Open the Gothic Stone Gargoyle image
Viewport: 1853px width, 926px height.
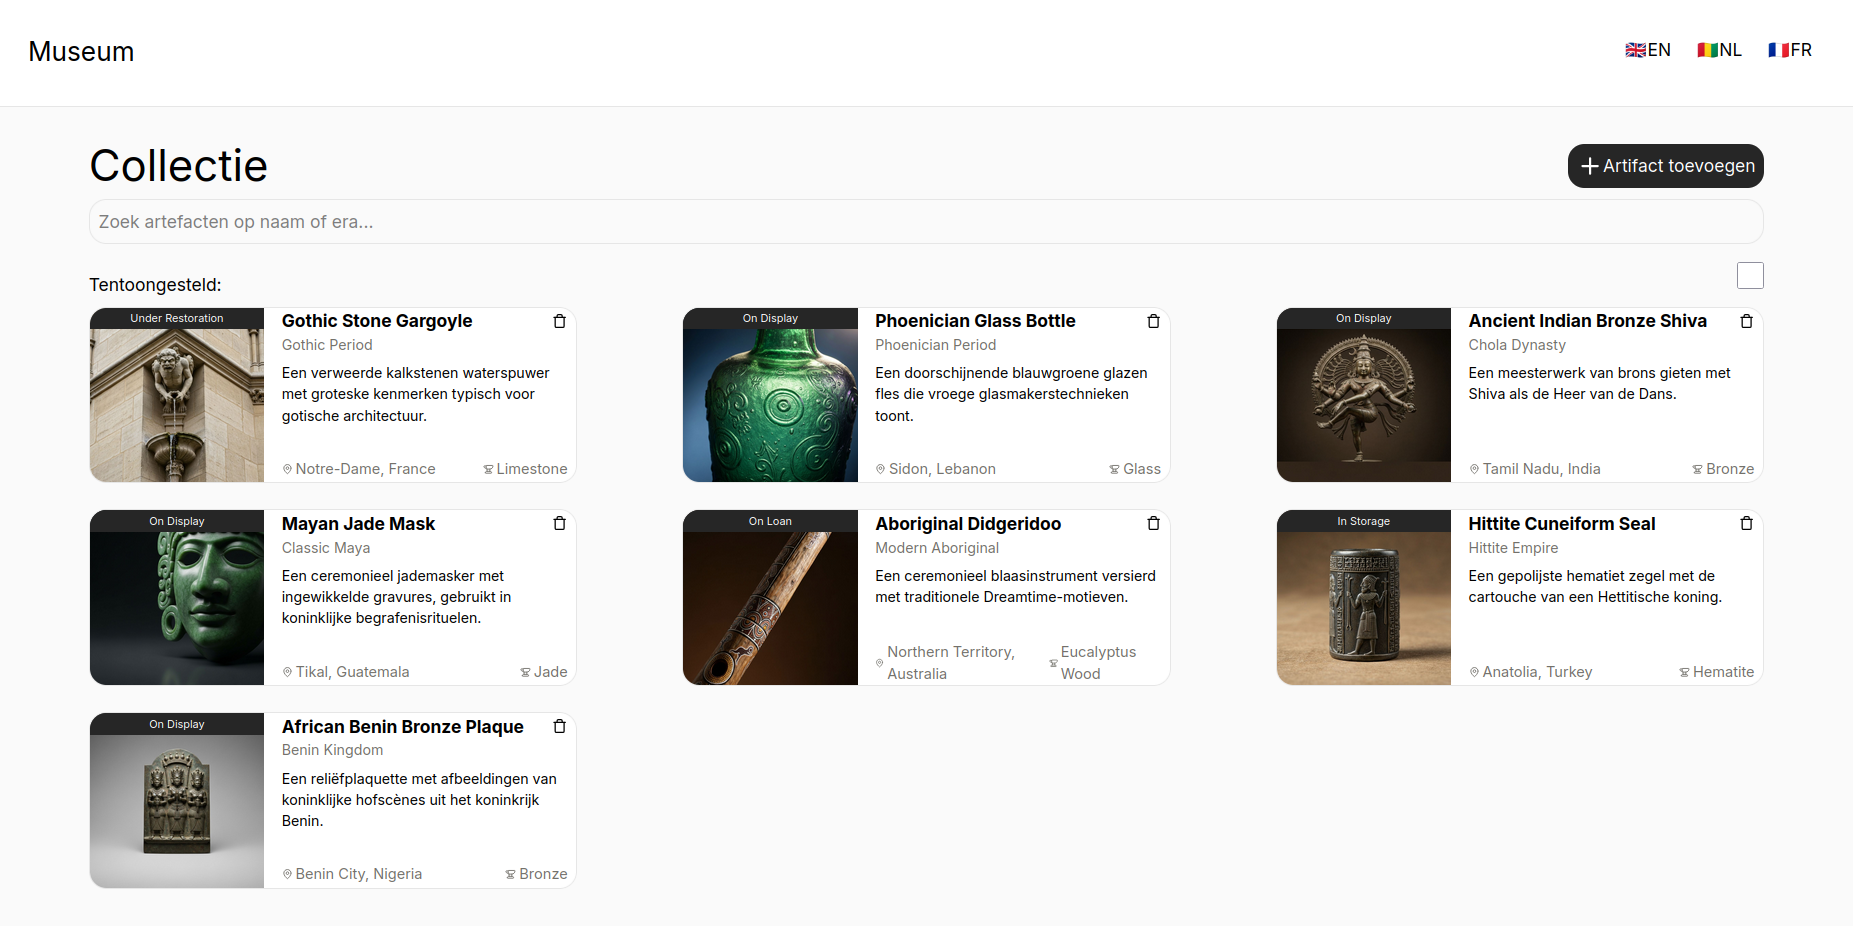click(x=177, y=405)
